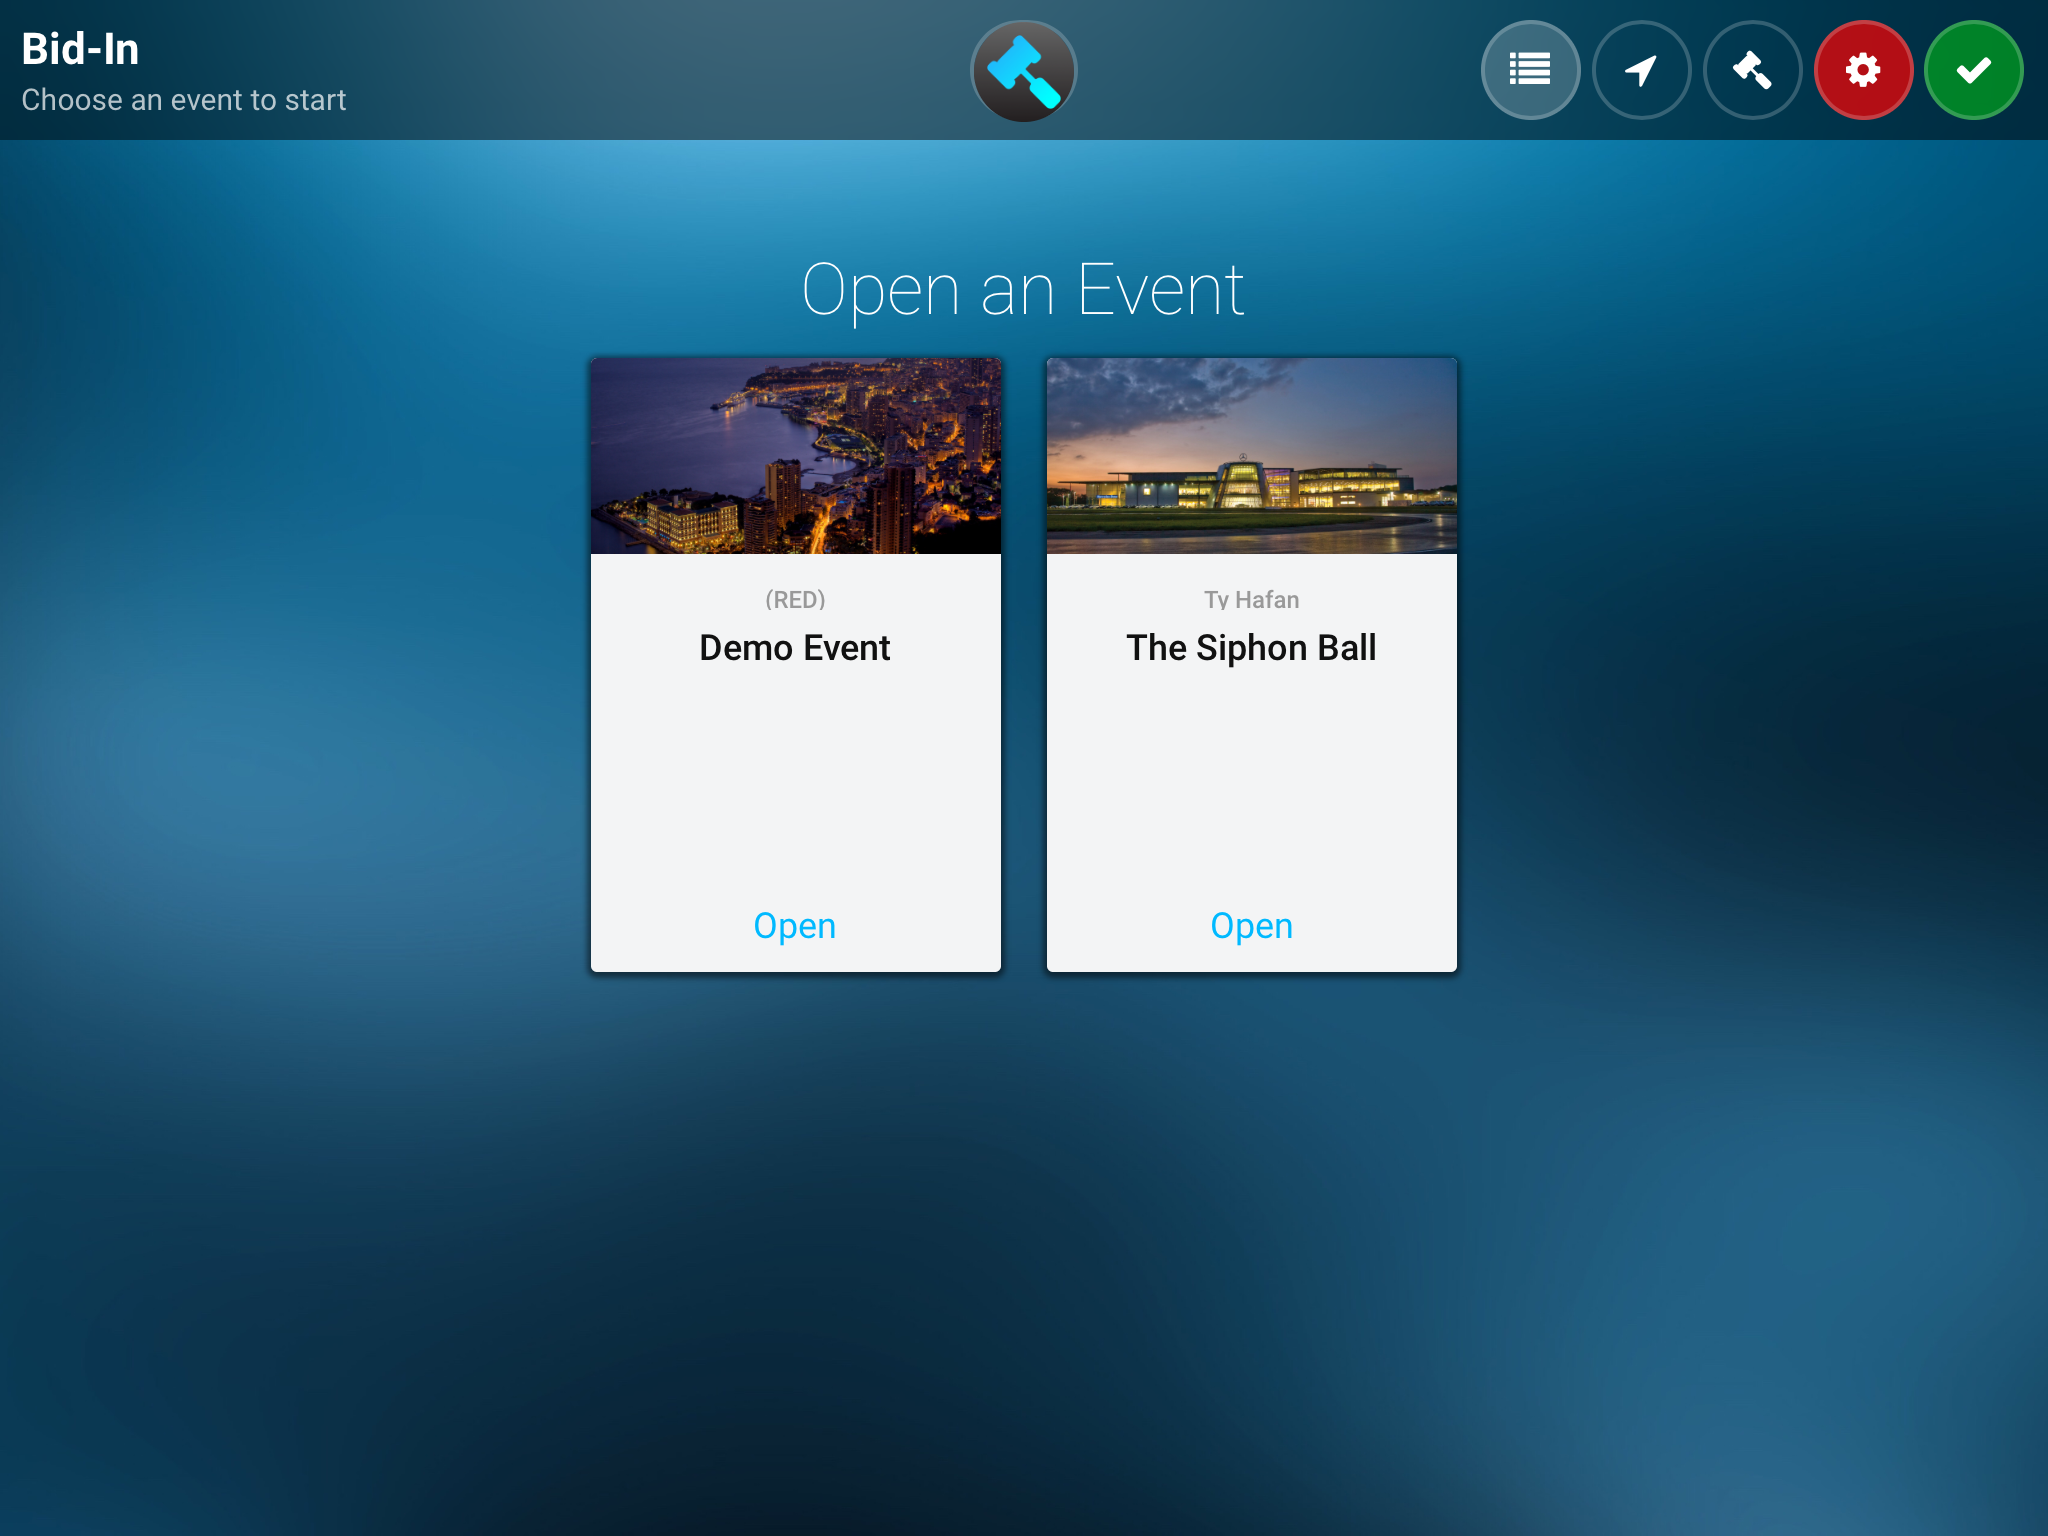Click the '(RED)' organization label
2048x1536 pixels.
pyautogui.click(x=795, y=600)
